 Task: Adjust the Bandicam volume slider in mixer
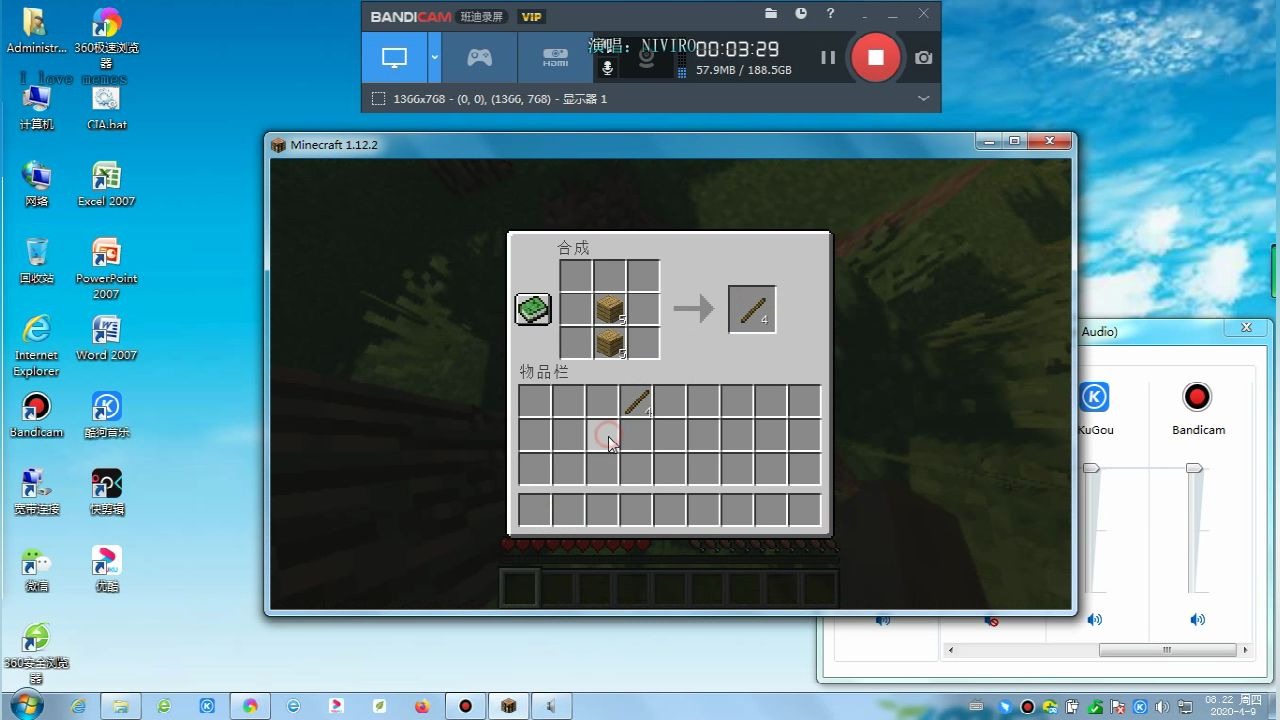[x=1194, y=468]
